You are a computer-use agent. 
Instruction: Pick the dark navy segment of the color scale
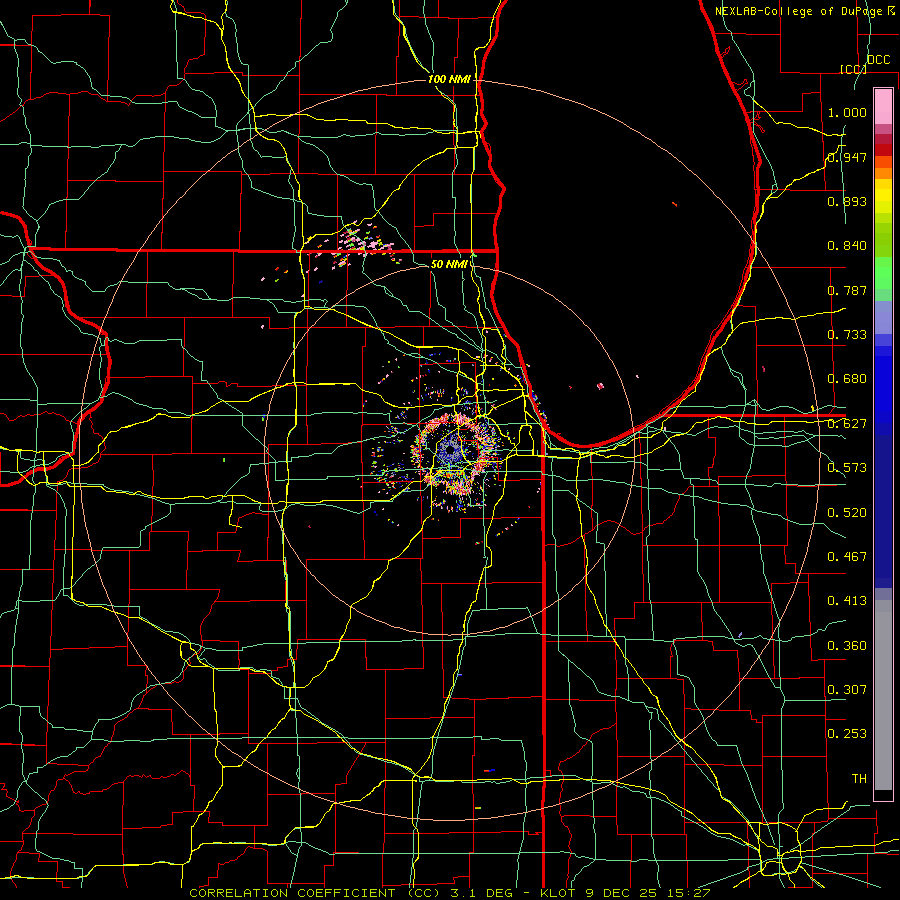tap(883, 511)
